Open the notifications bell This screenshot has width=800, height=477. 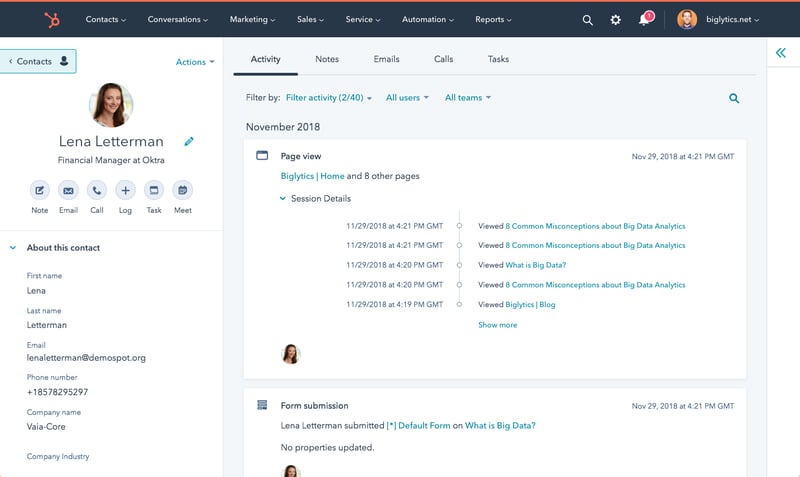coord(645,19)
